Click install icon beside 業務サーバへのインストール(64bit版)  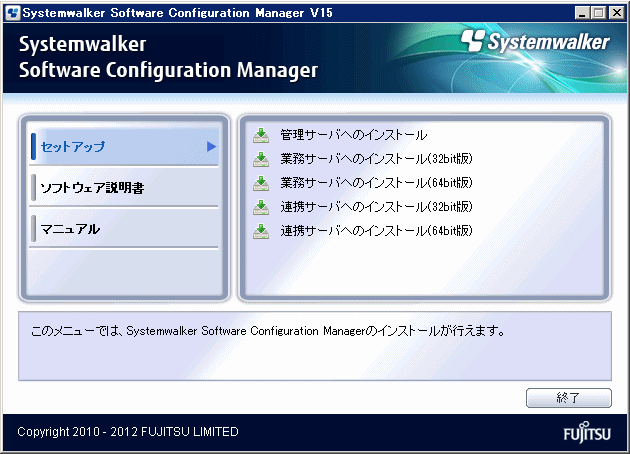pos(261,183)
